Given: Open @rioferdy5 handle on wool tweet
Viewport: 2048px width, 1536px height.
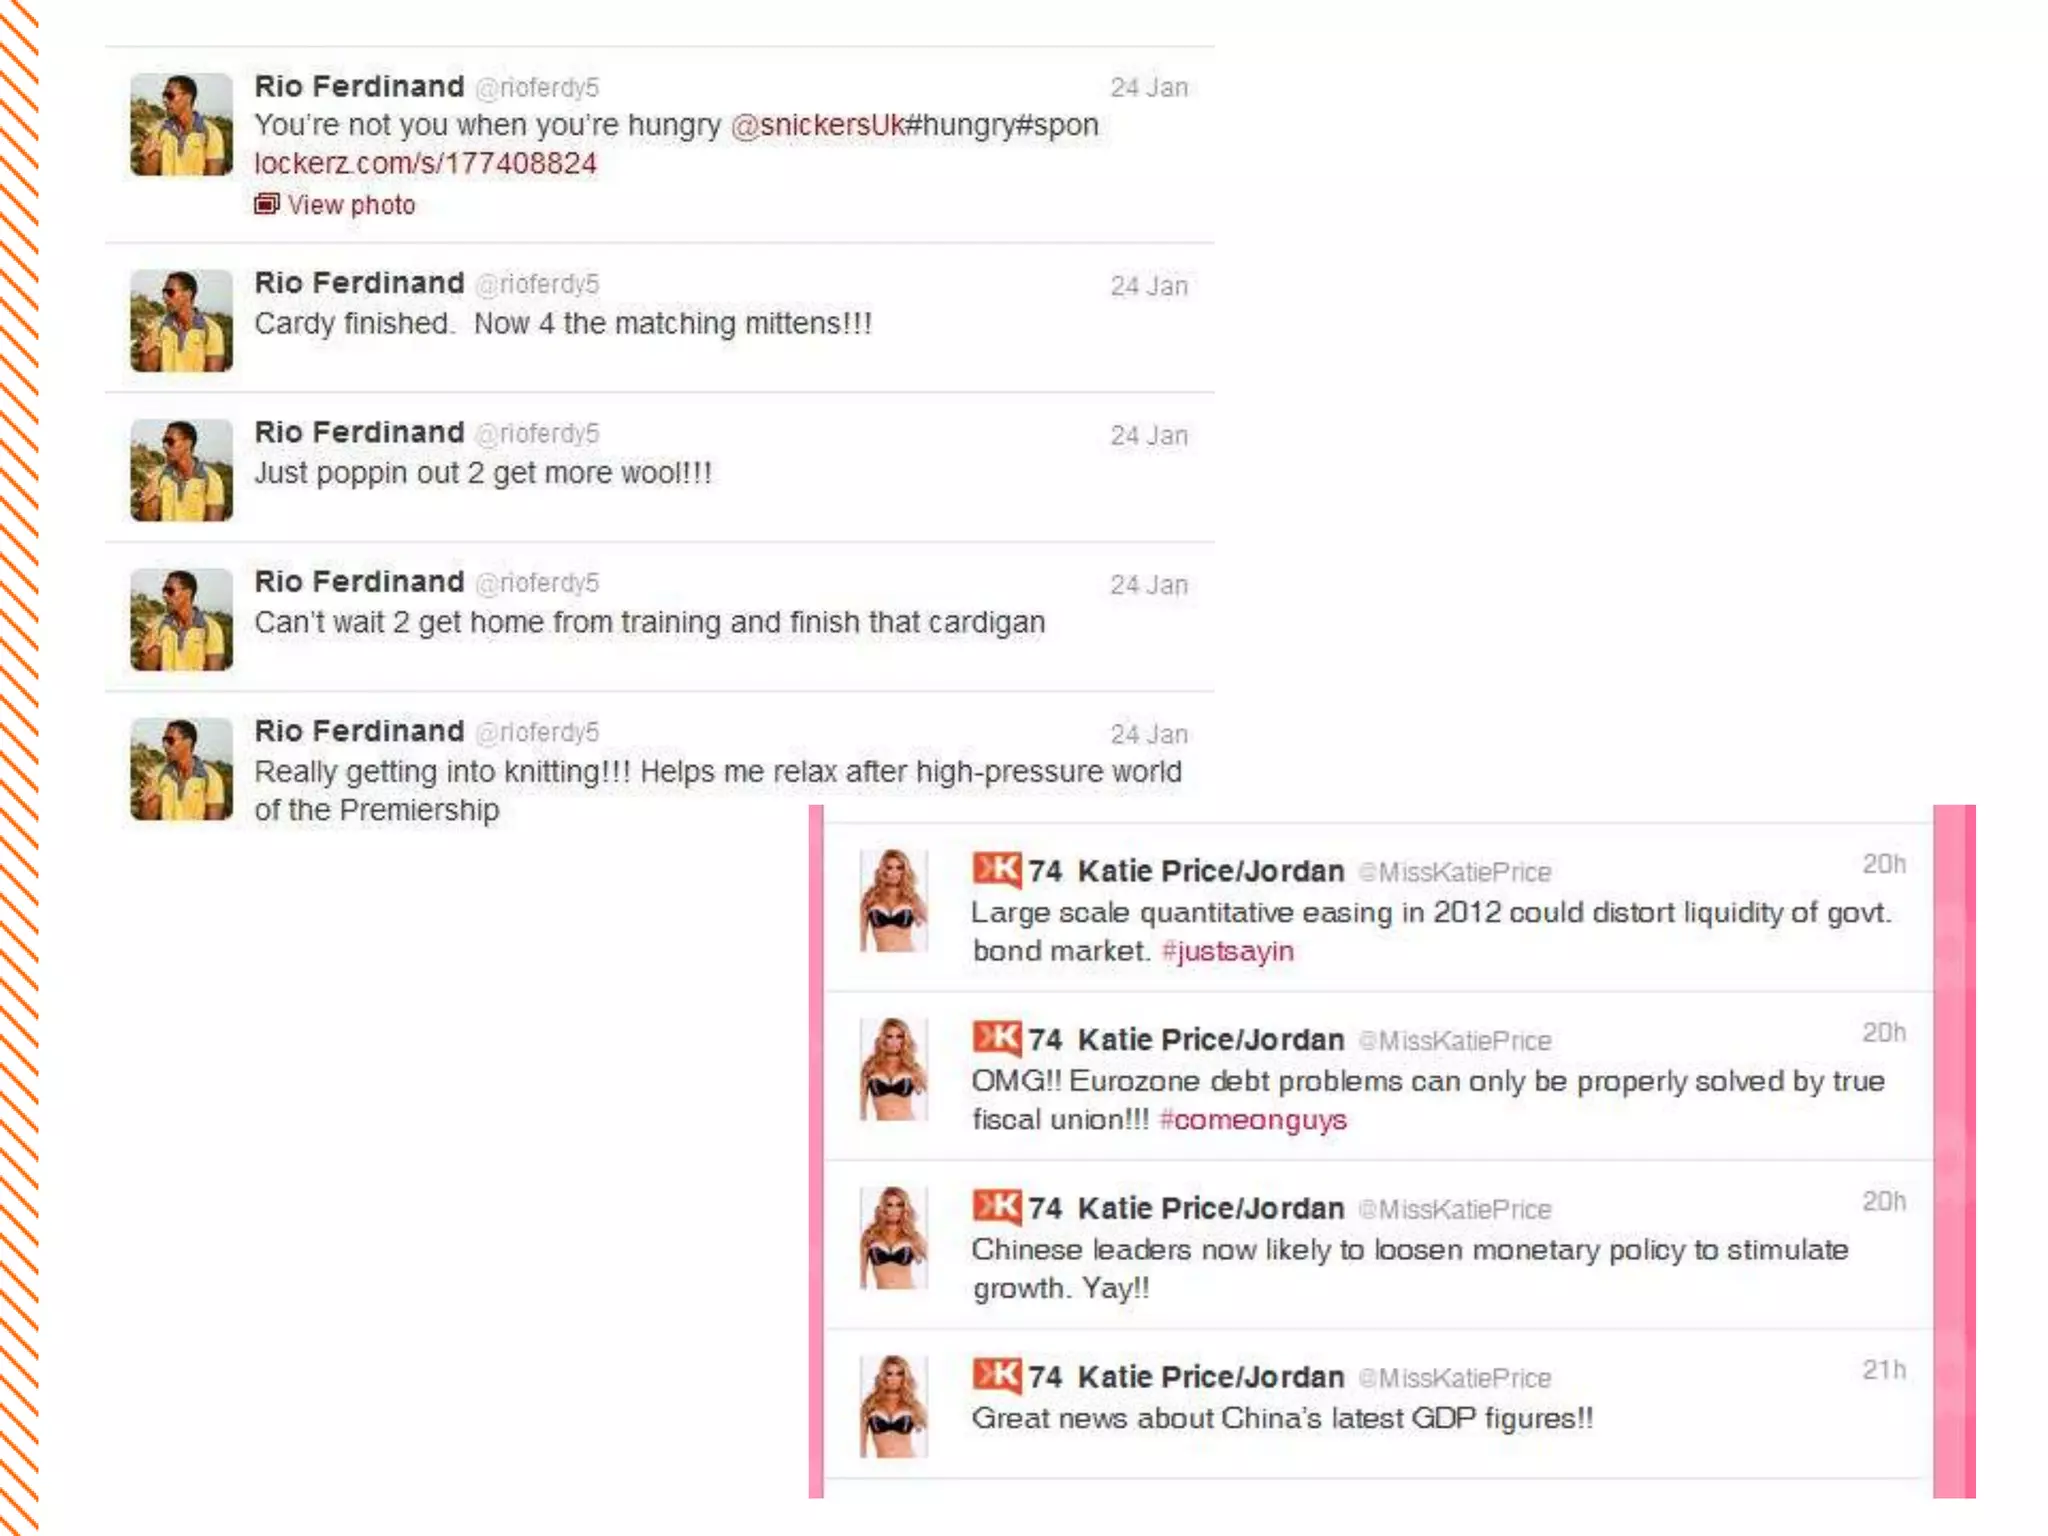Looking at the screenshot, I should pyautogui.click(x=537, y=434).
